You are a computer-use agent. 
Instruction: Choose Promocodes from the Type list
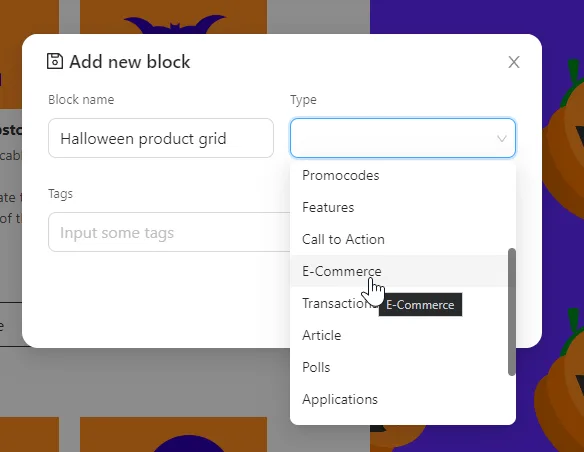(403, 175)
